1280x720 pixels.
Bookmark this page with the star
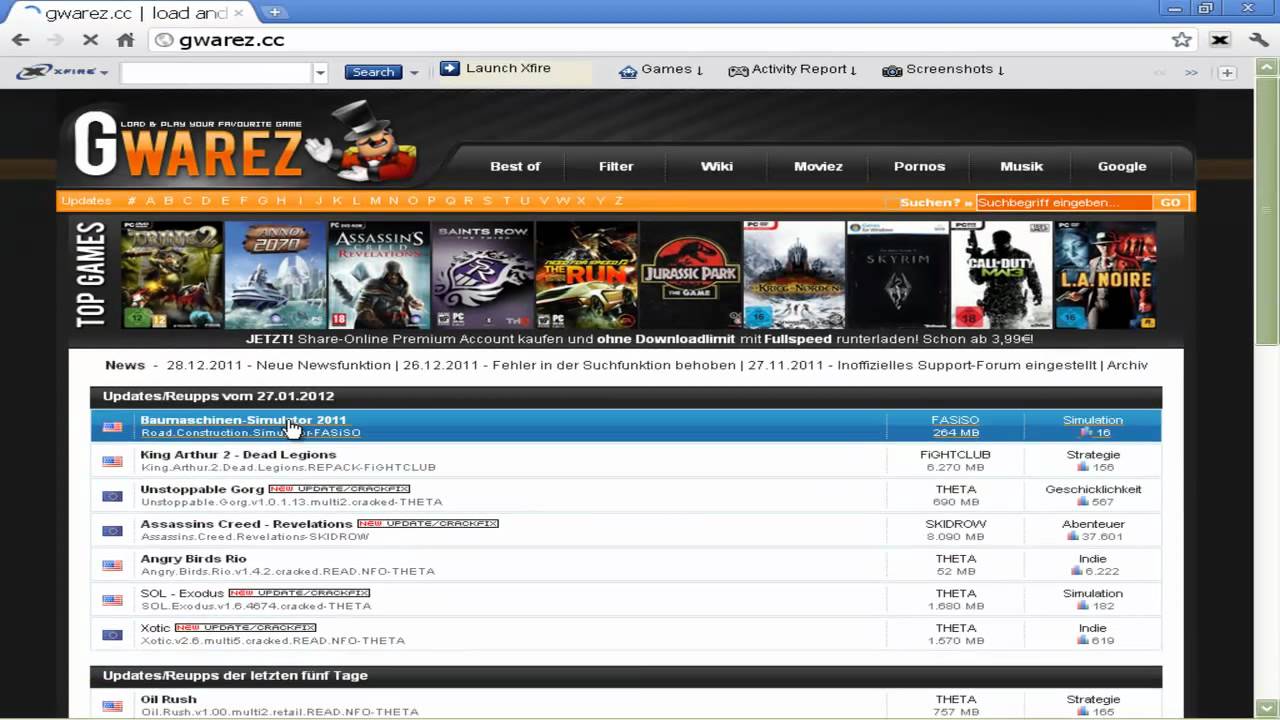pos(1182,40)
